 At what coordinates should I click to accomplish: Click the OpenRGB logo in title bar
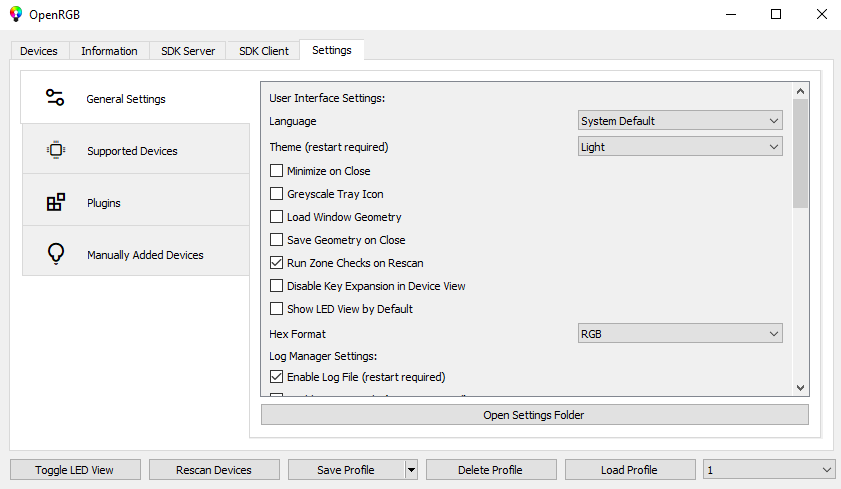[16, 14]
